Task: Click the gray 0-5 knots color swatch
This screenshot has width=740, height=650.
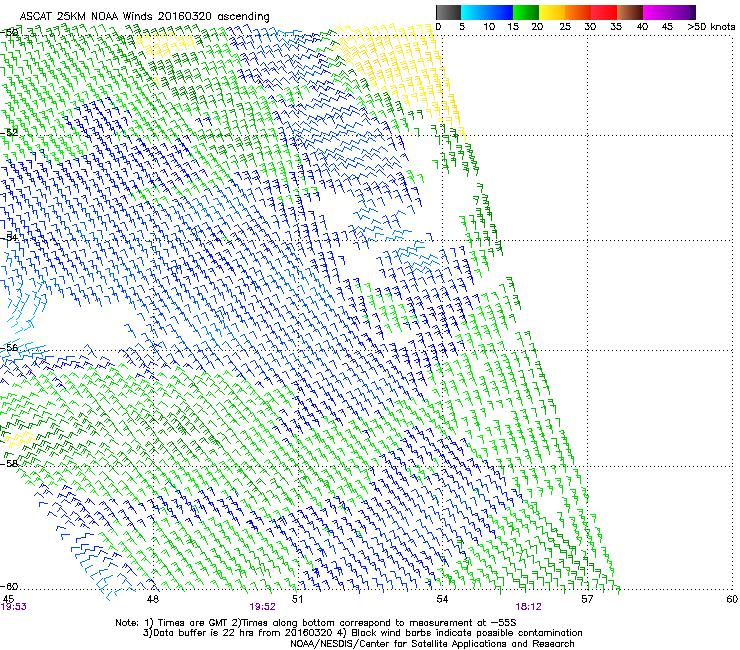Action: coord(448,12)
